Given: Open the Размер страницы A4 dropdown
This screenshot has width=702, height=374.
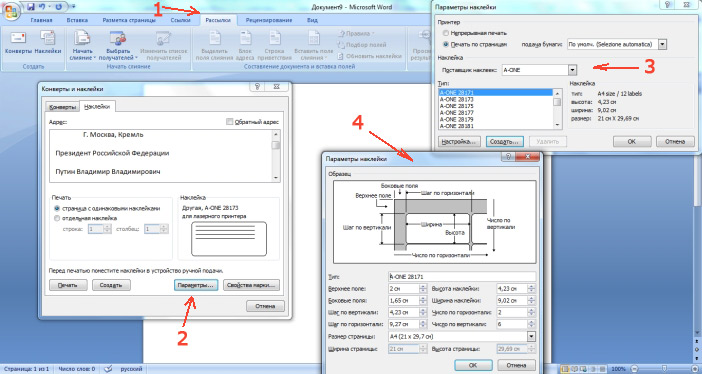Looking at the screenshot, I should click(531, 336).
